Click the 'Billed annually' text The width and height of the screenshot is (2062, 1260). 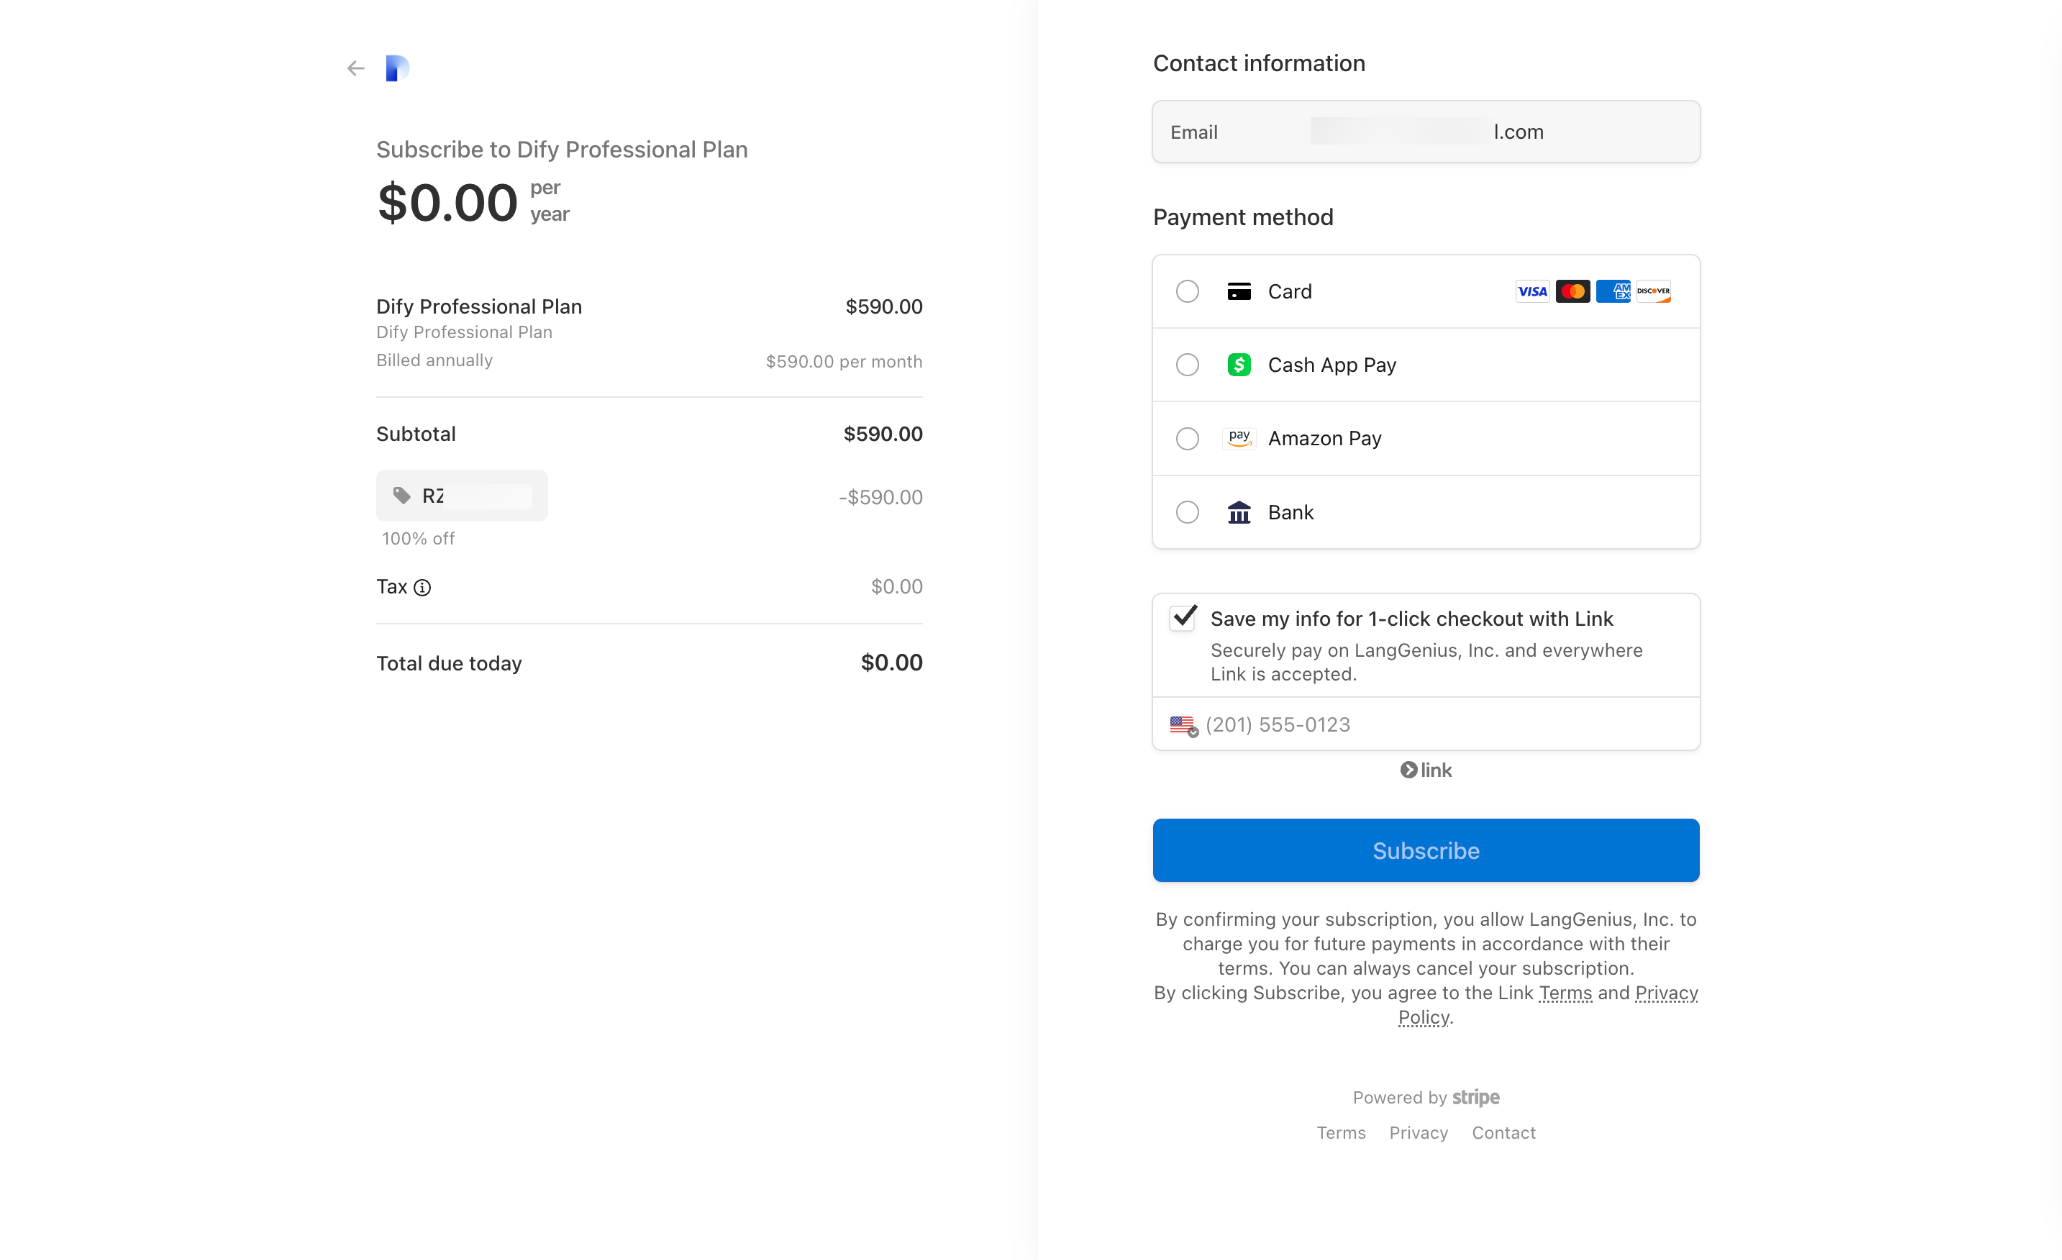tap(434, 360)
